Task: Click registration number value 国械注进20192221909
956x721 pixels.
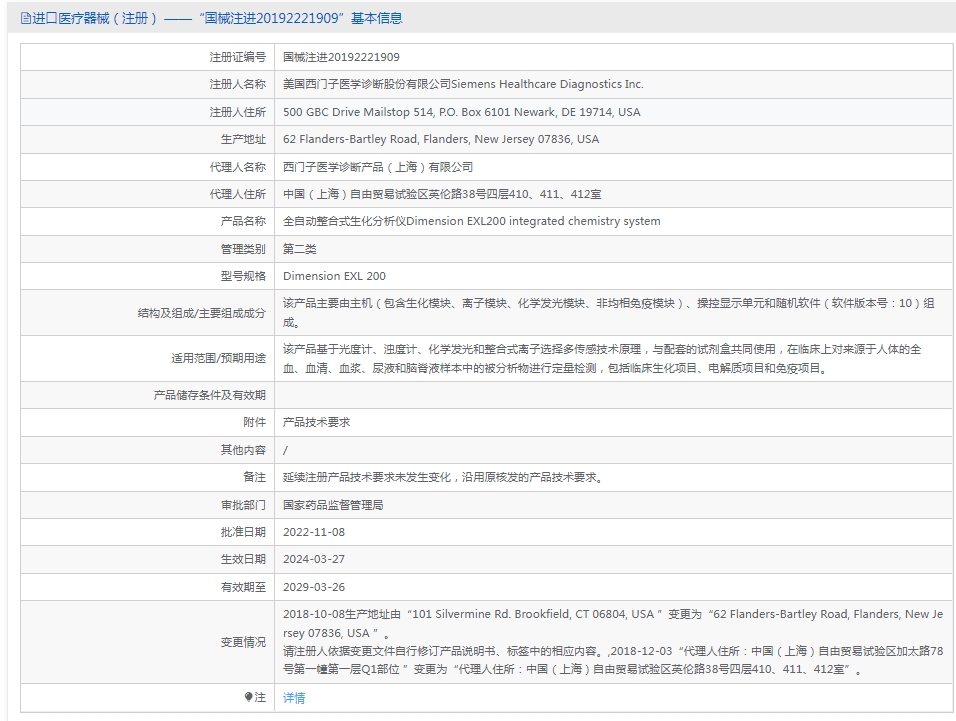Action: coord(341,57)
